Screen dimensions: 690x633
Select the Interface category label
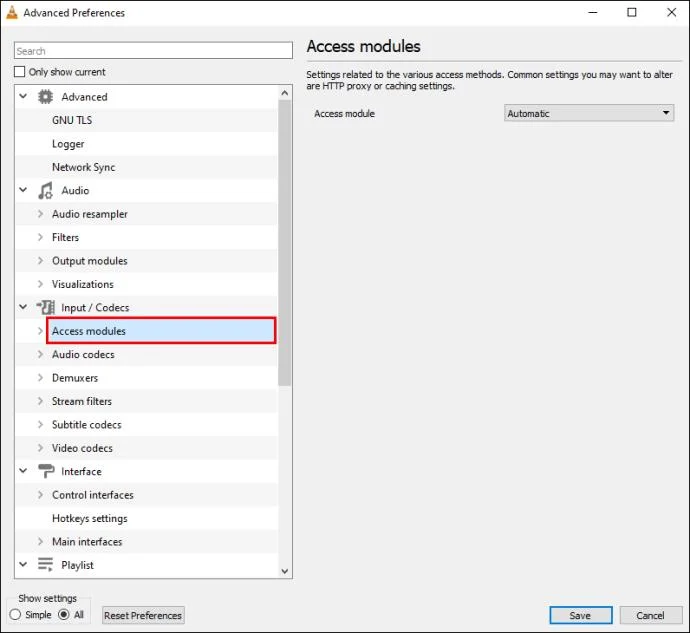point(81,471)
